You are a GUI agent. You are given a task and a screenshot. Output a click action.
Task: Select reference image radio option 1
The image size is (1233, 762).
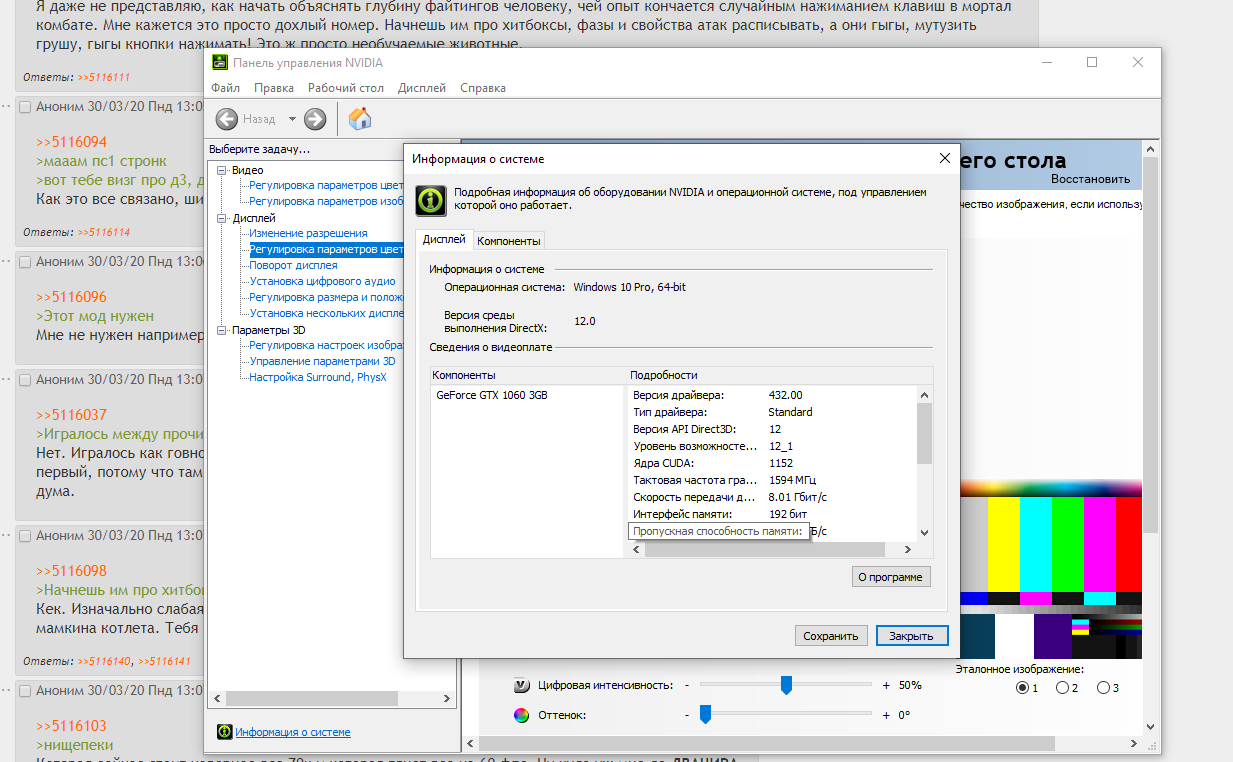1022,688
